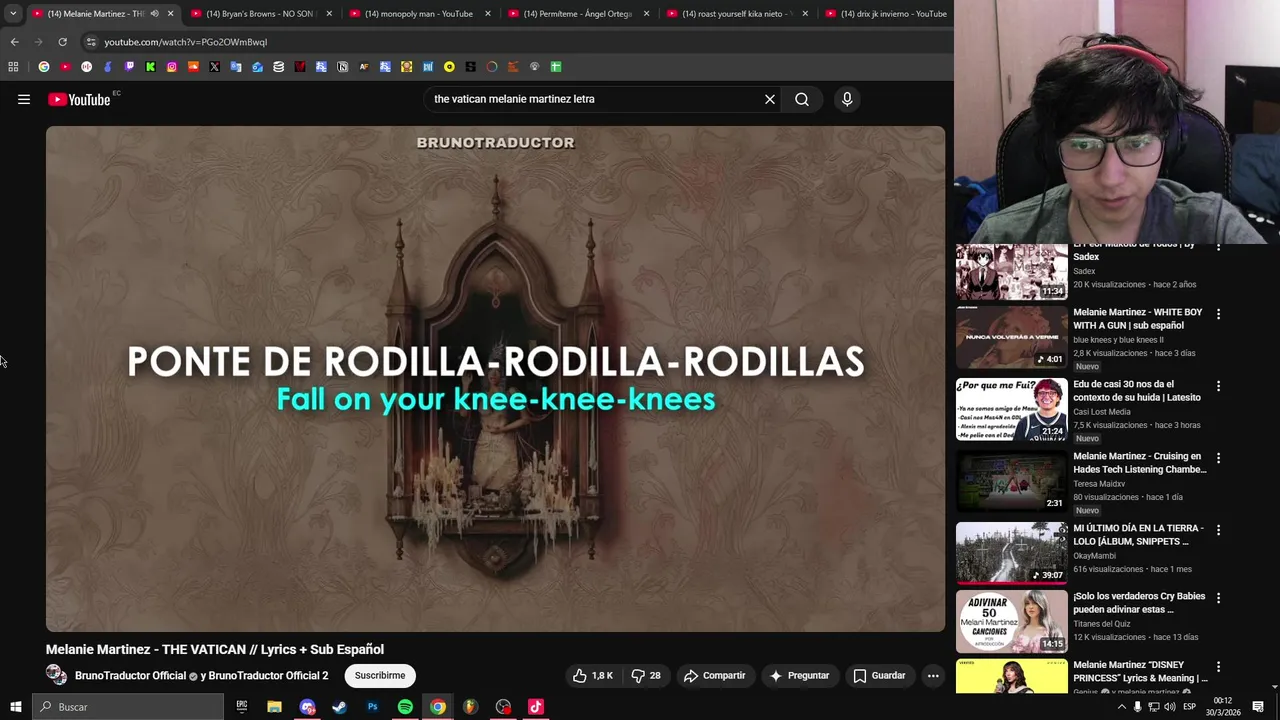Expand hidden system tray icons chevron

click(x=1121, y=707)
